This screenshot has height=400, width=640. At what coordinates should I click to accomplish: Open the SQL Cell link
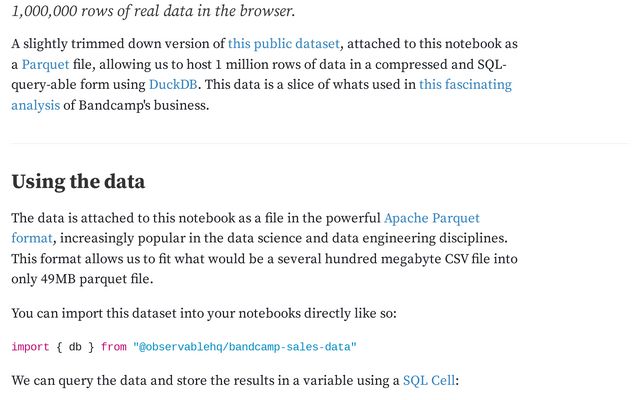point(429,381)
